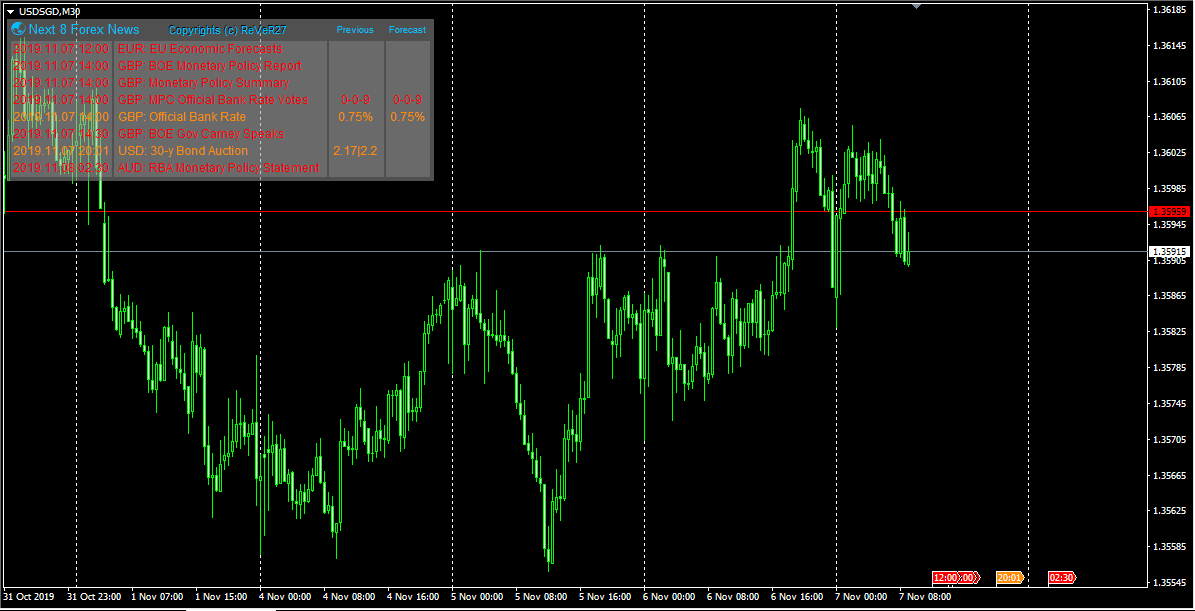
Task: Click the Next 8 Forex News heading
Action: click(x=84, y=30)
